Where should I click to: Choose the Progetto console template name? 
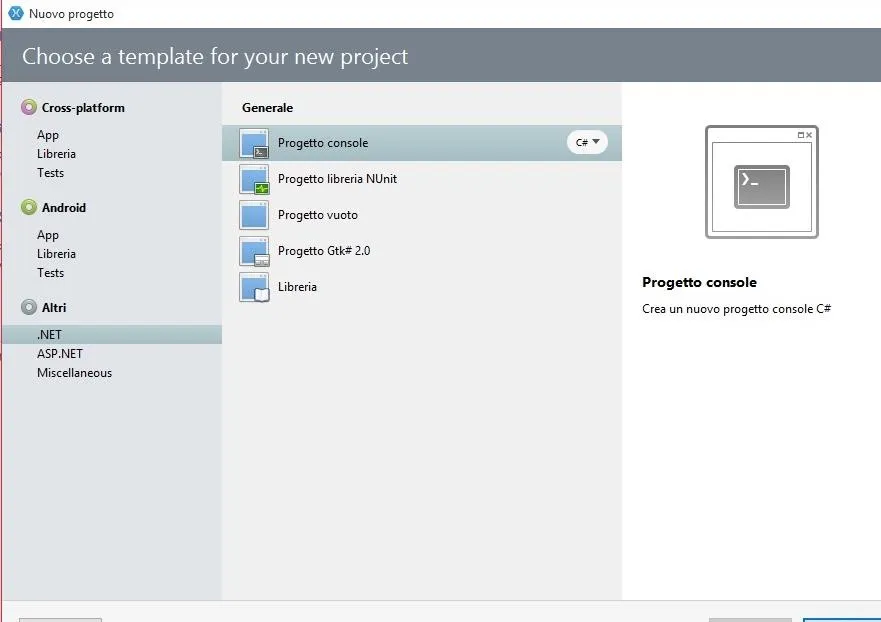pos(323,143)
